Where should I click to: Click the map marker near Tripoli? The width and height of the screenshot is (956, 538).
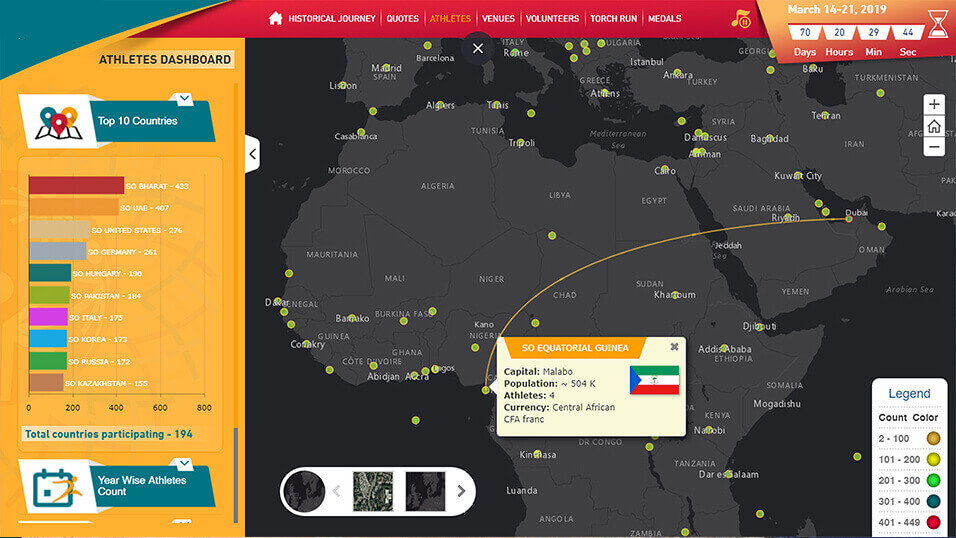(521, 142)
